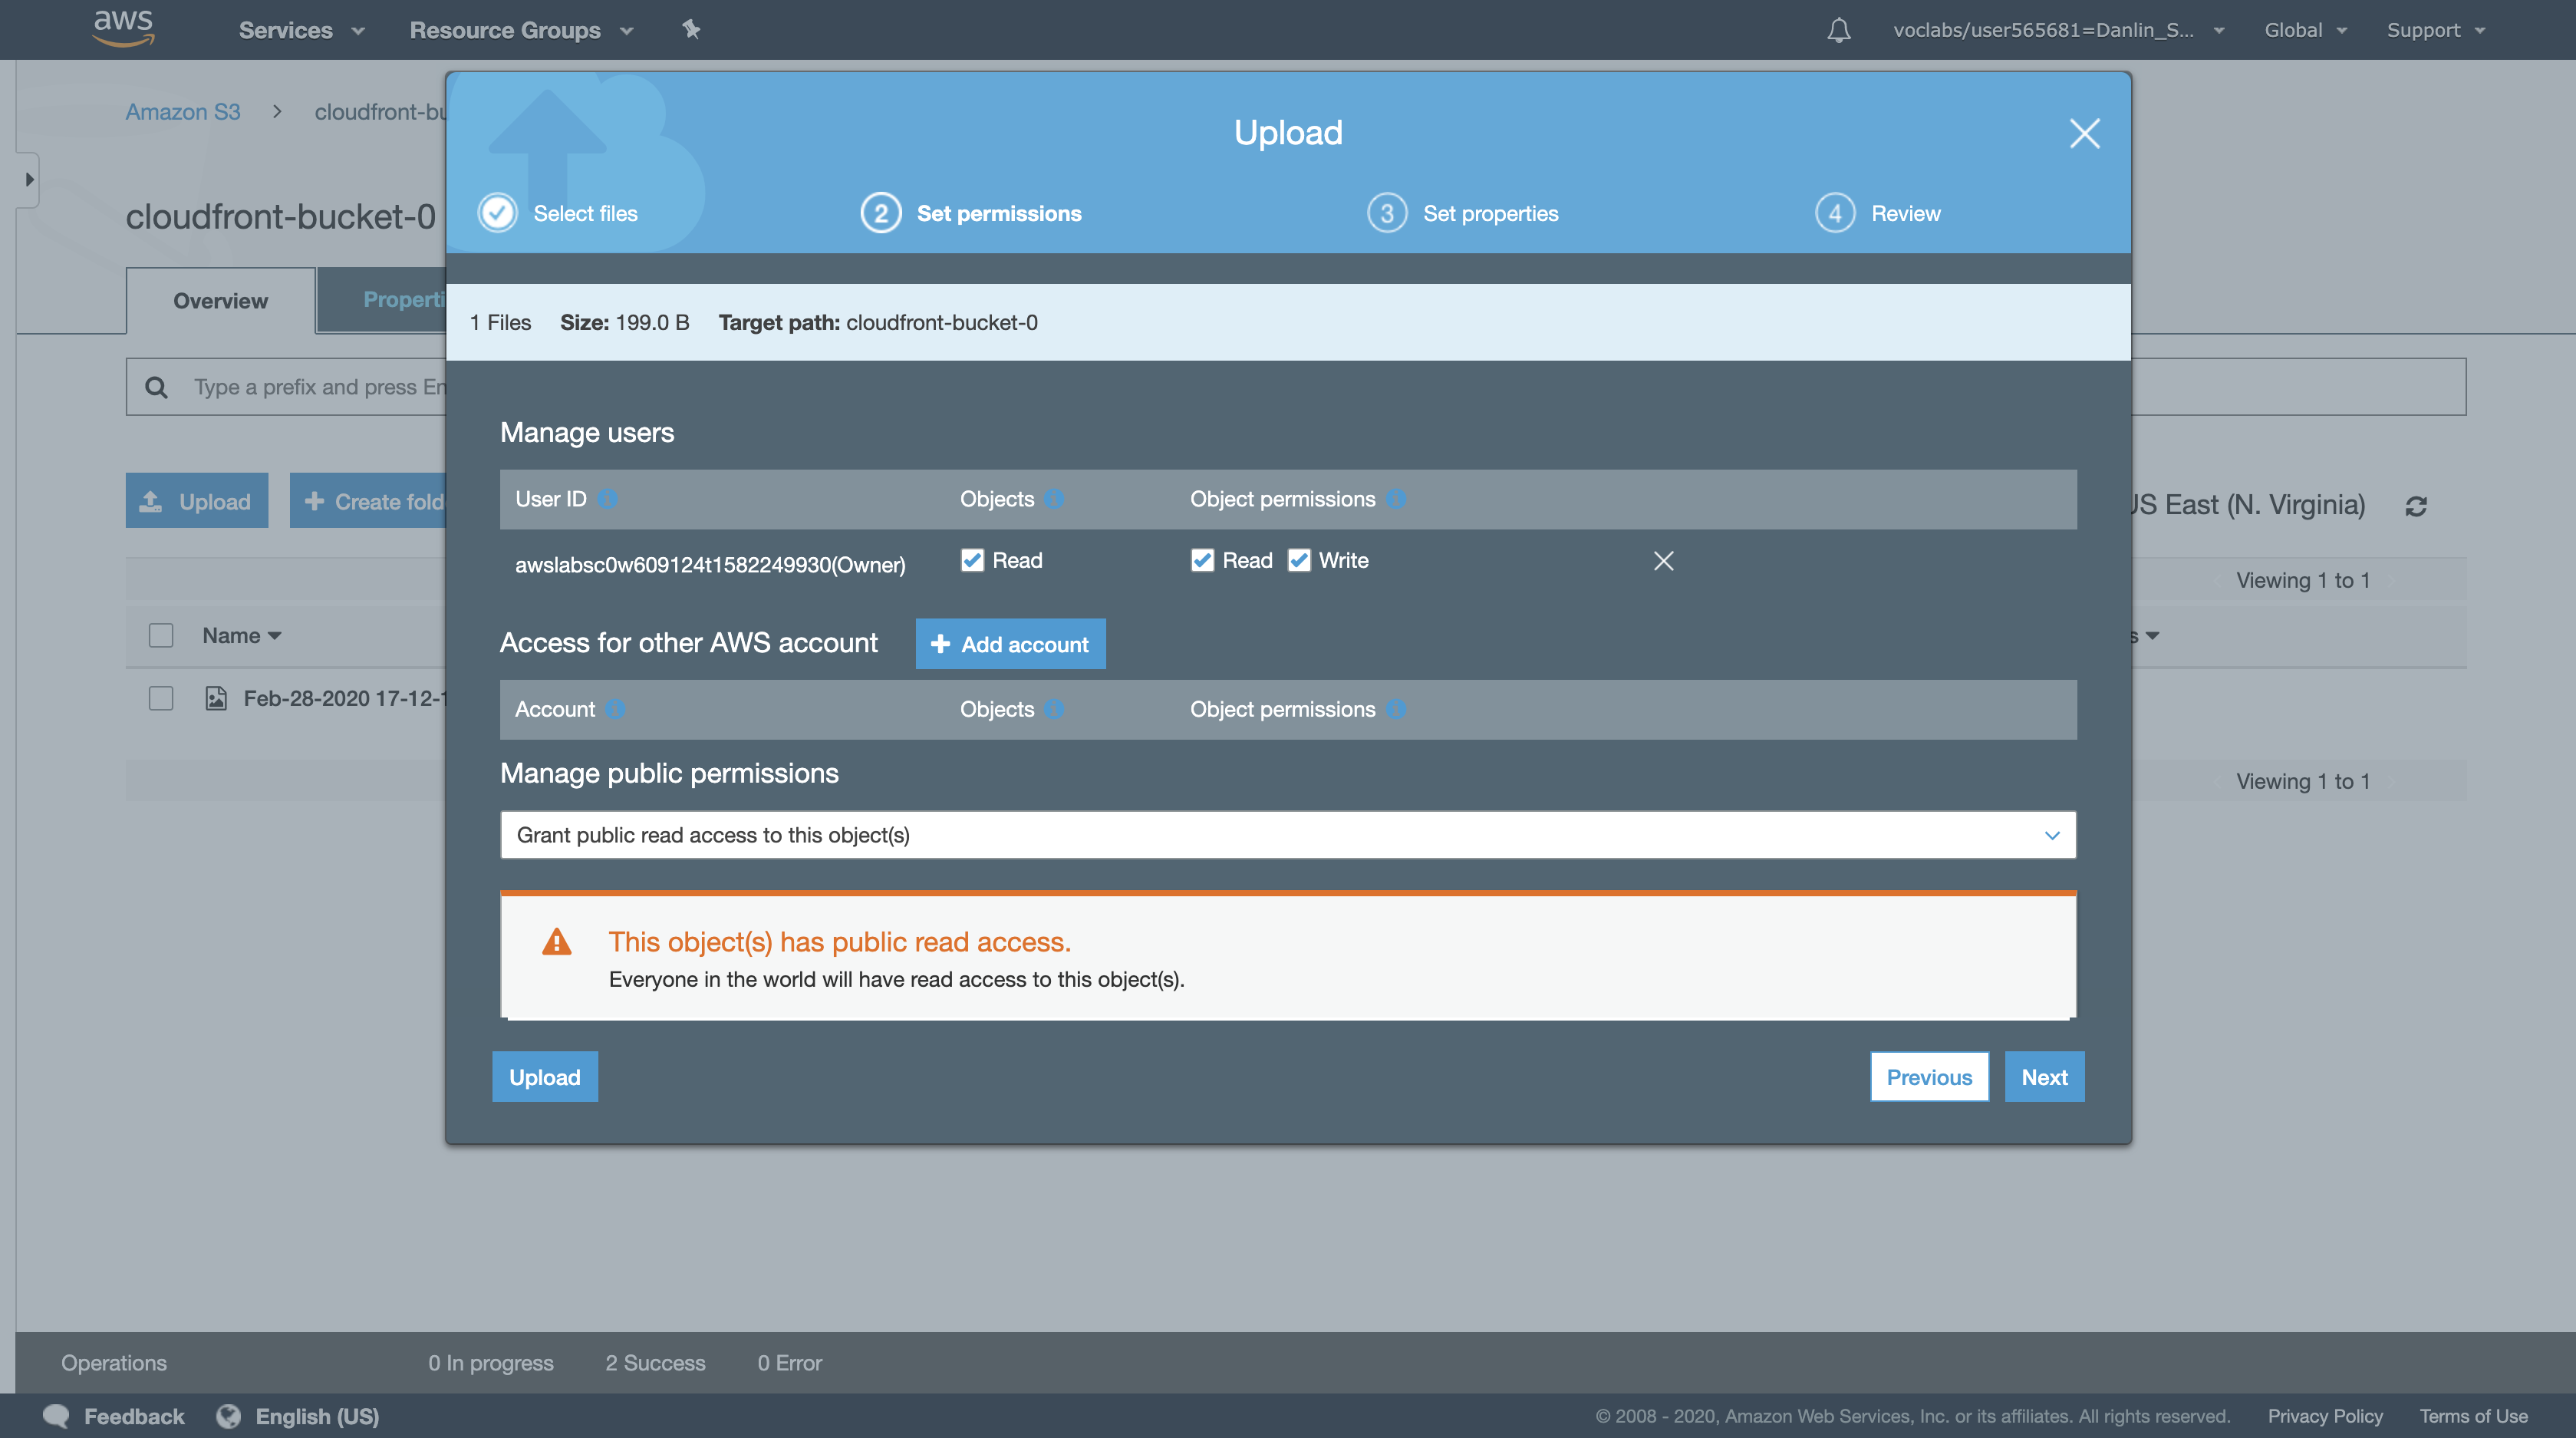Click the info icon next to User ID
Image resolution: width=2576 pixels, height=1438 pixels.
point(607,499)
